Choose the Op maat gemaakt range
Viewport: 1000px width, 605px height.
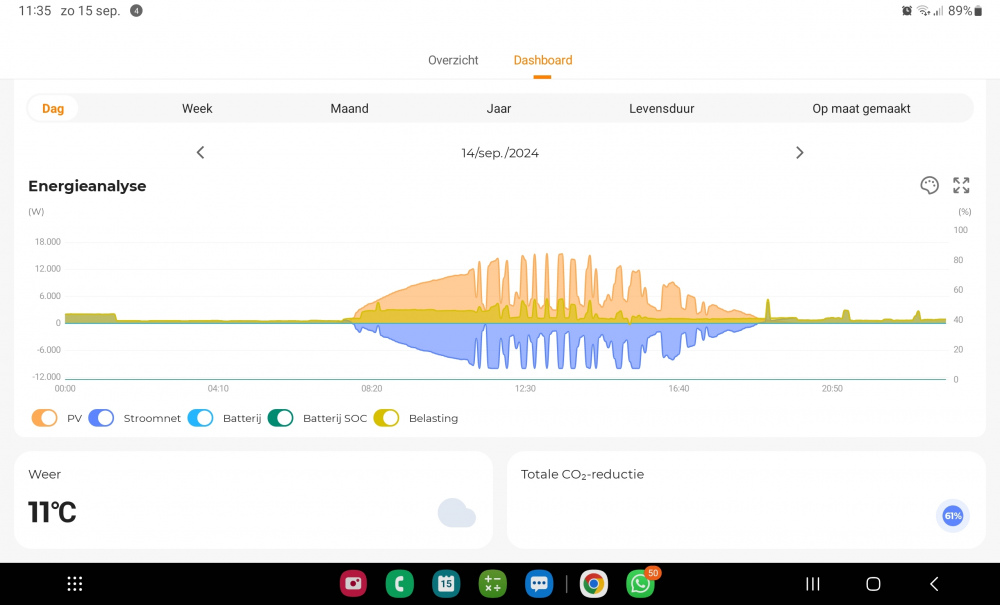[x=861, y=108]
